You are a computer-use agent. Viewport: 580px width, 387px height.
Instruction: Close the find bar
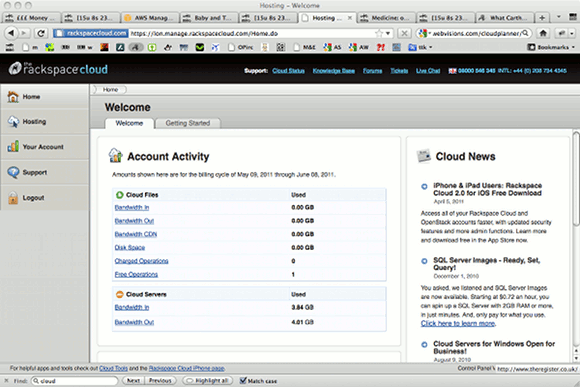pos(6,380)
